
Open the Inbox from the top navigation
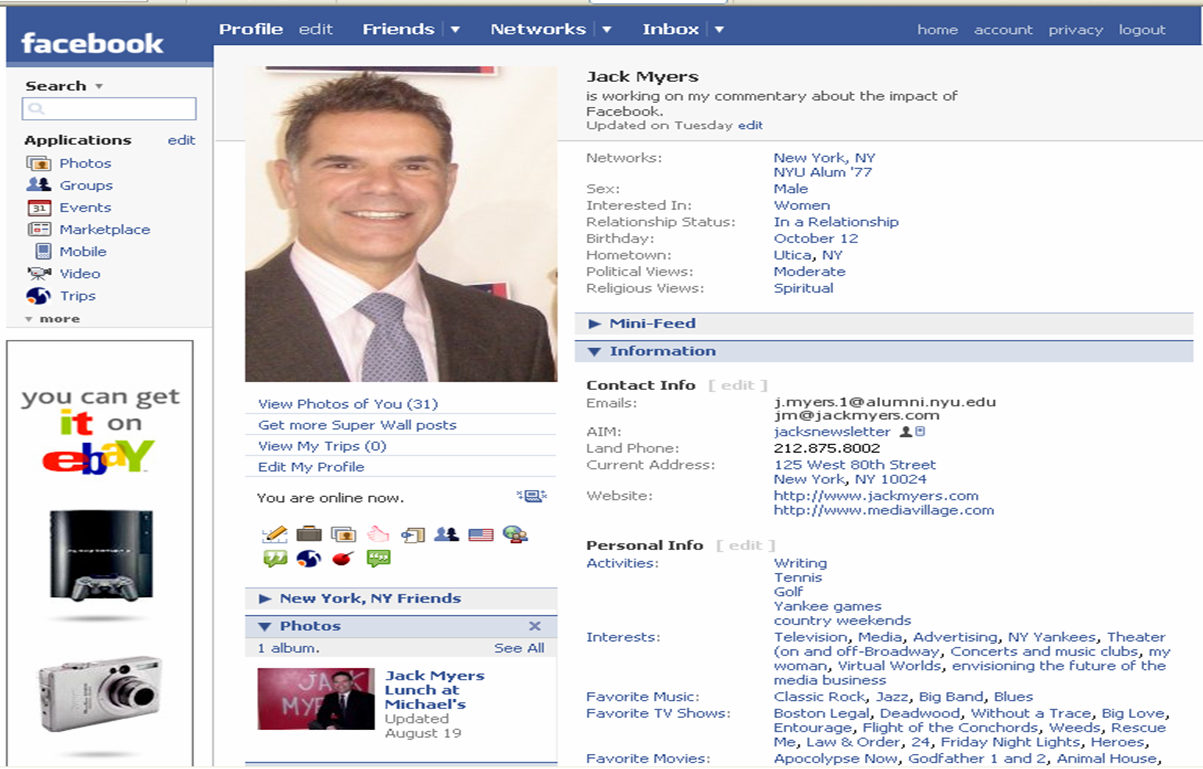click(670, 29)
